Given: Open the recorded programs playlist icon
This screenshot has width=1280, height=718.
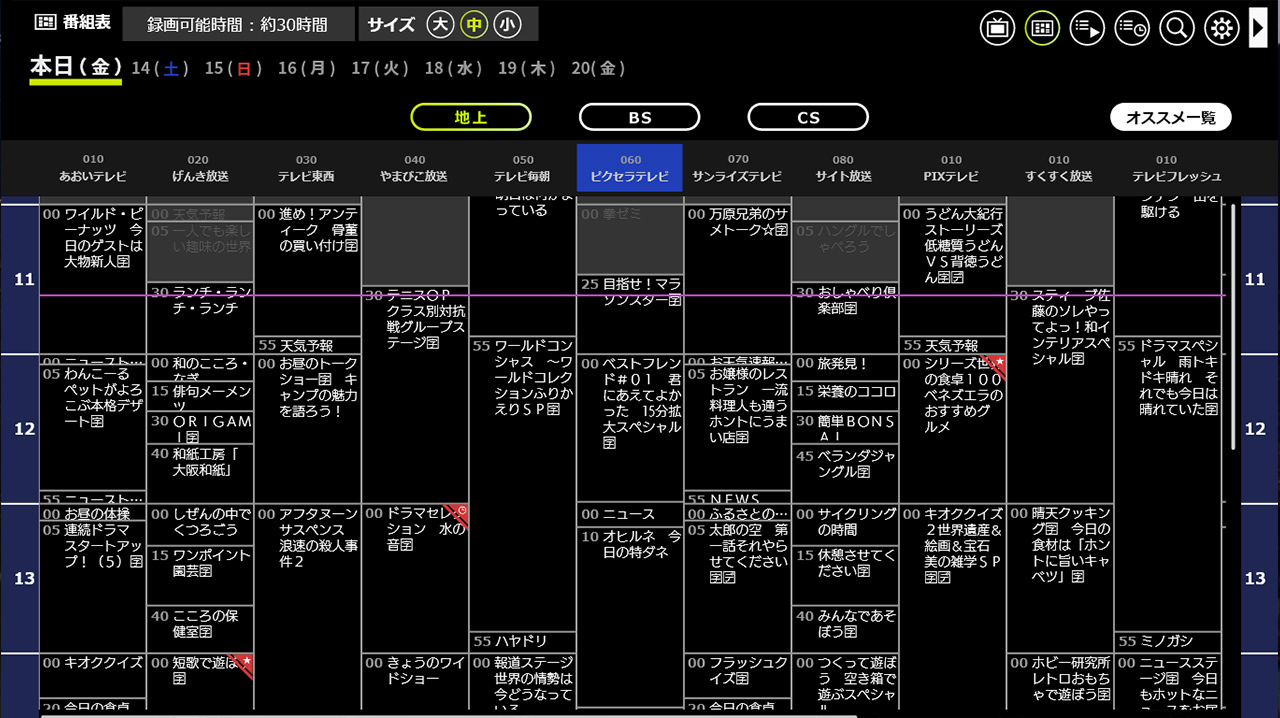Looking at the screenshot, I should coord(1087,28).
